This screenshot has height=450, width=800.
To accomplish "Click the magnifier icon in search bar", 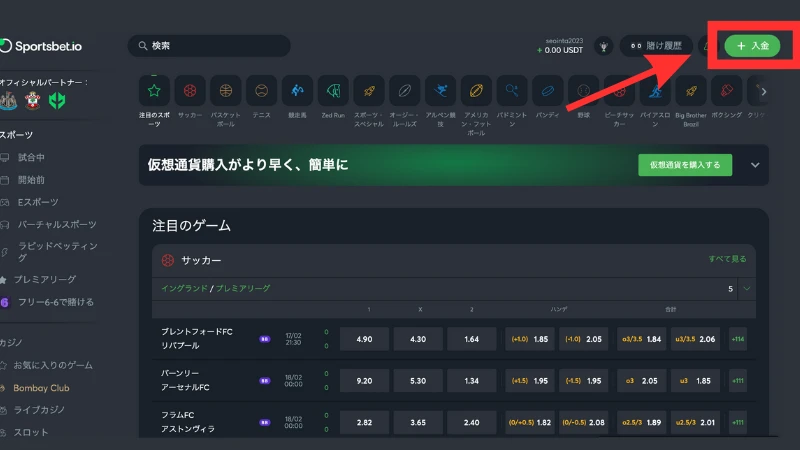I will click(x=143, y=46).
